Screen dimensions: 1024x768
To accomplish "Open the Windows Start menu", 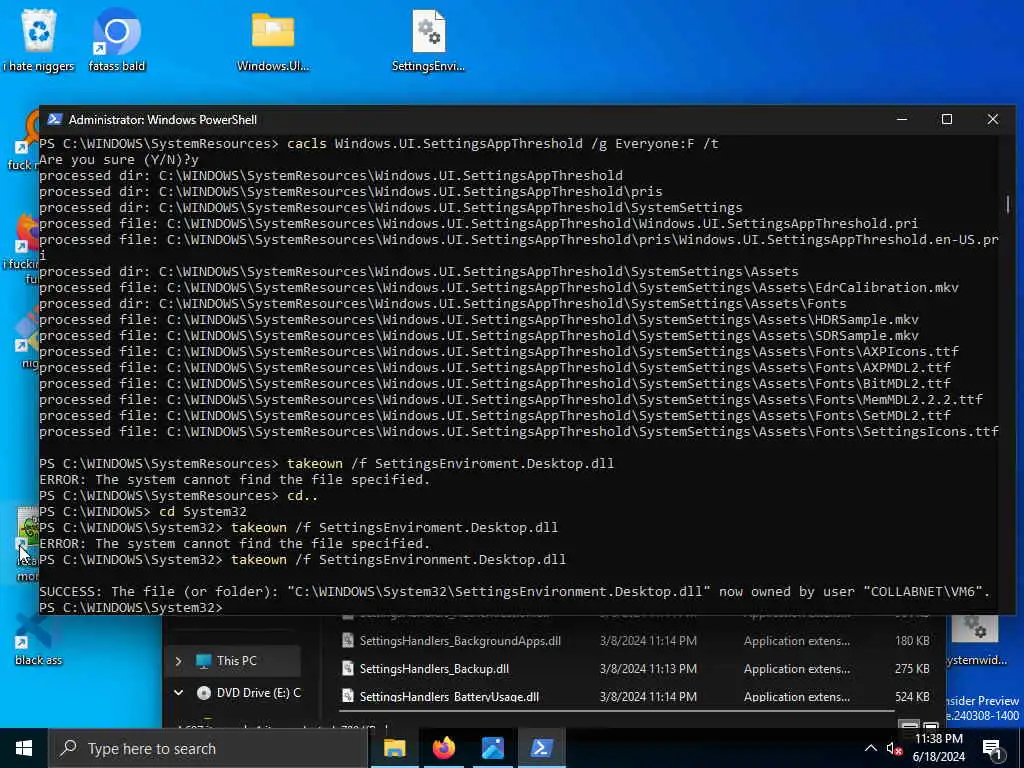I will pyautogui.click(x=24, y=748).
